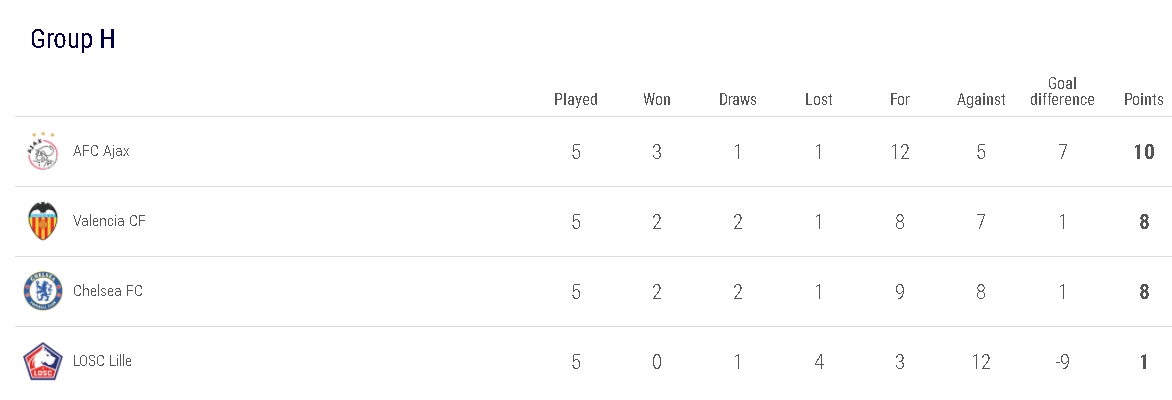Sort table by Played column header
The width and height of the screenshot is (1172, 400).
(x=576, y=99)
